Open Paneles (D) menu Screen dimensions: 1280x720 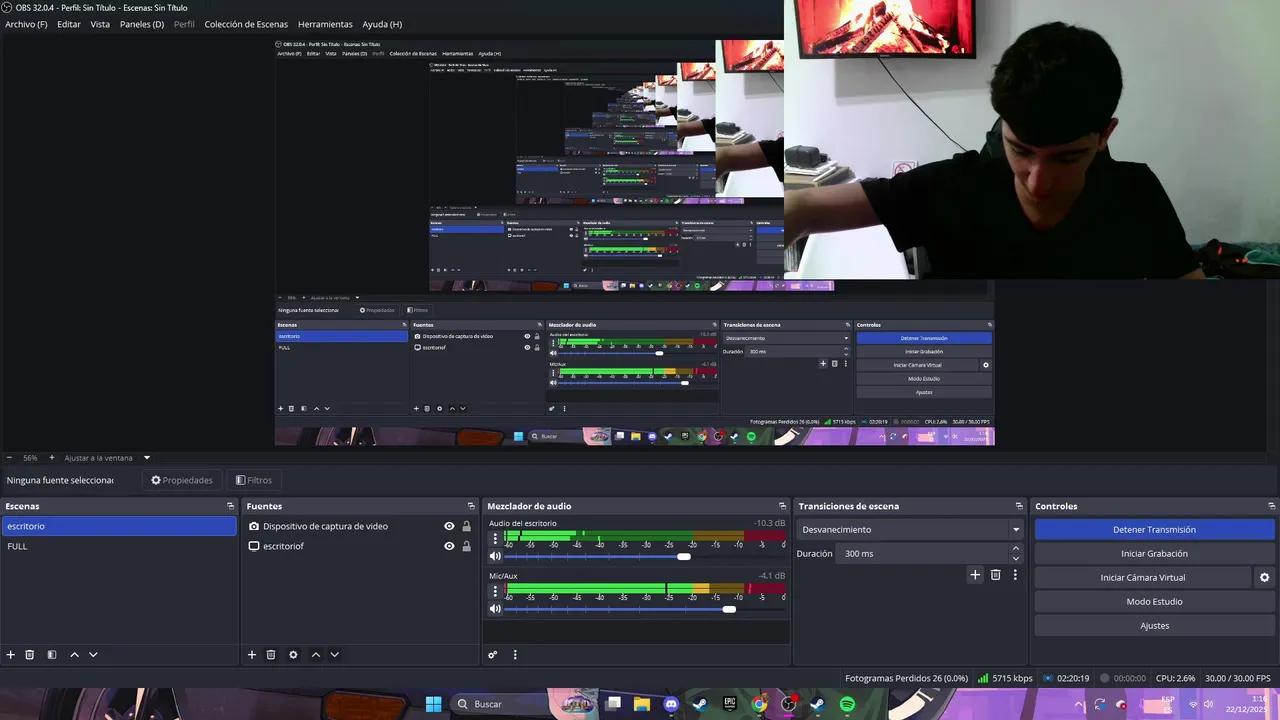[142, 24]
